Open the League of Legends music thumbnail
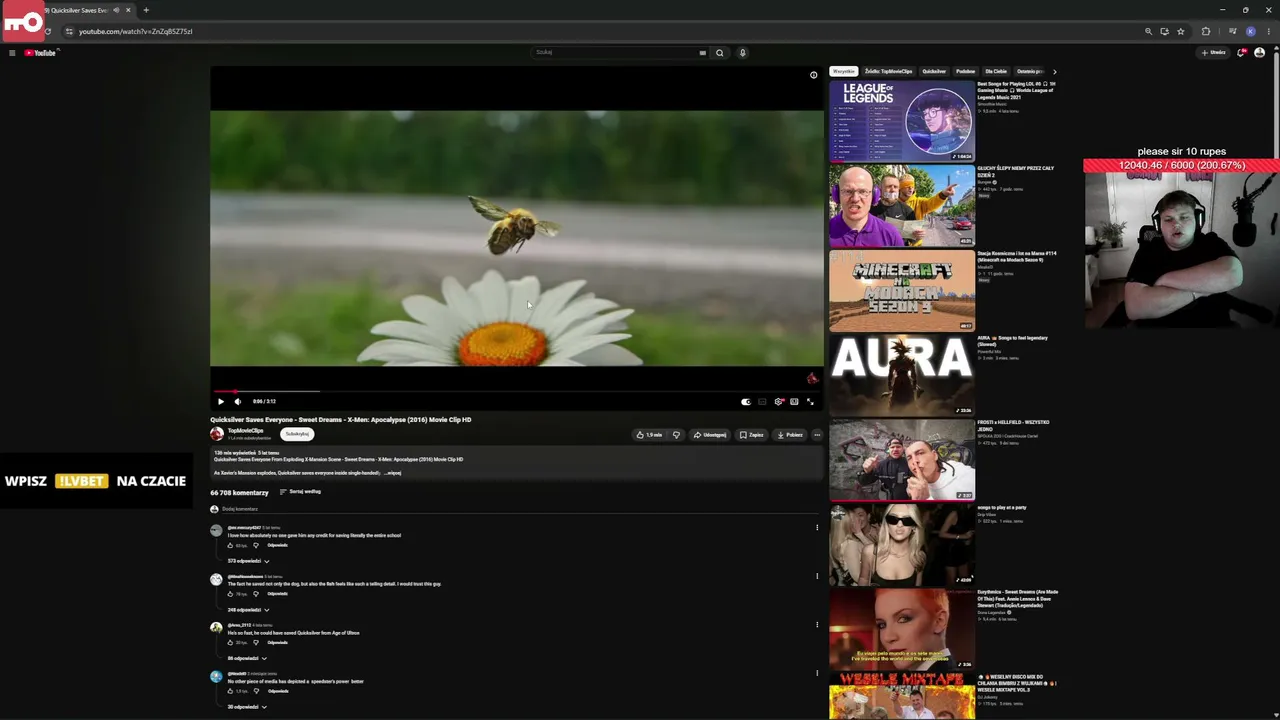The image size is (1280, 720). coord(901,121)
